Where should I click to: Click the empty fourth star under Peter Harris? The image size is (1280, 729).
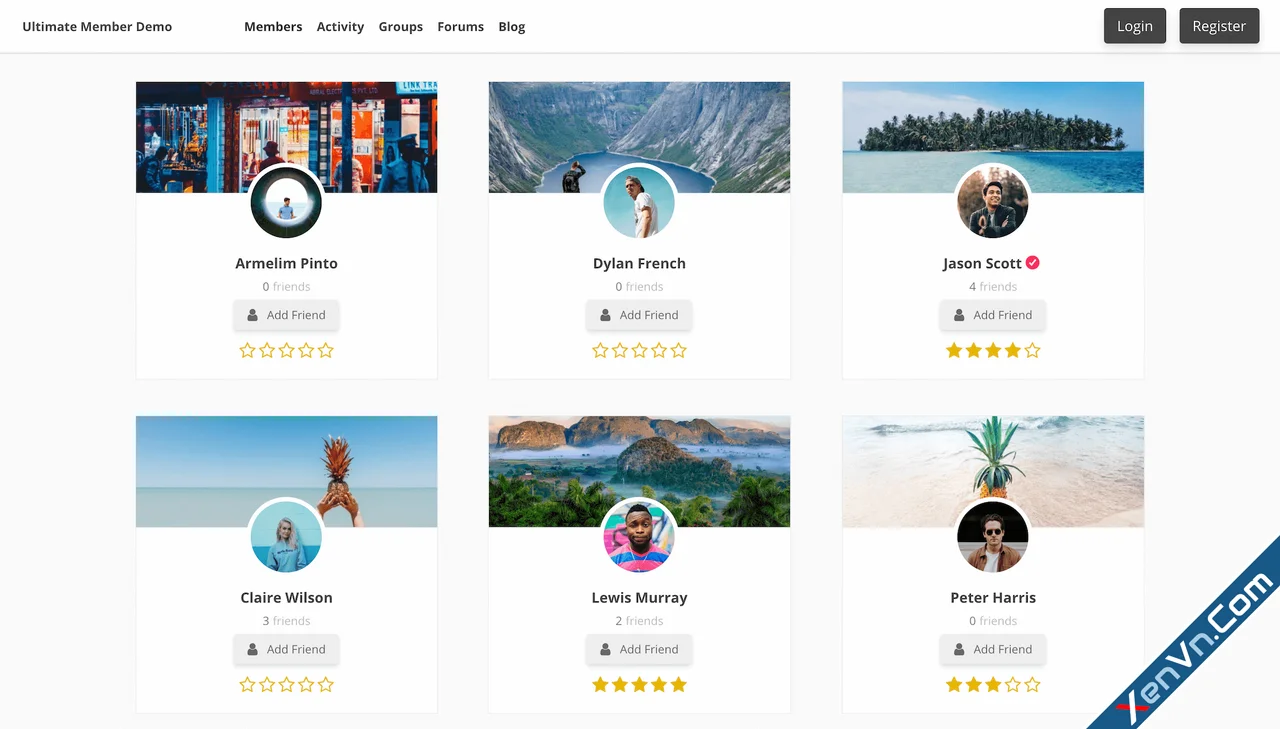[x=1012, y=684]
